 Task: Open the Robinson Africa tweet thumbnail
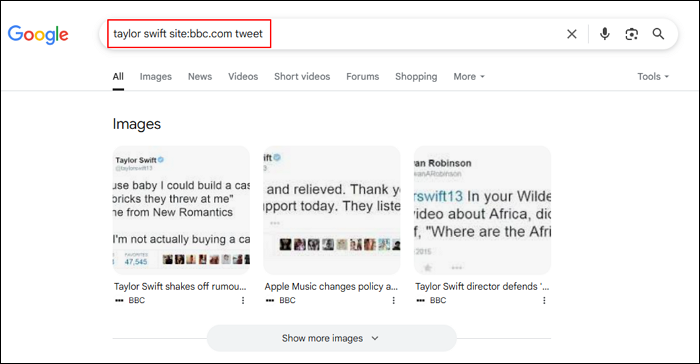[482, 210]
